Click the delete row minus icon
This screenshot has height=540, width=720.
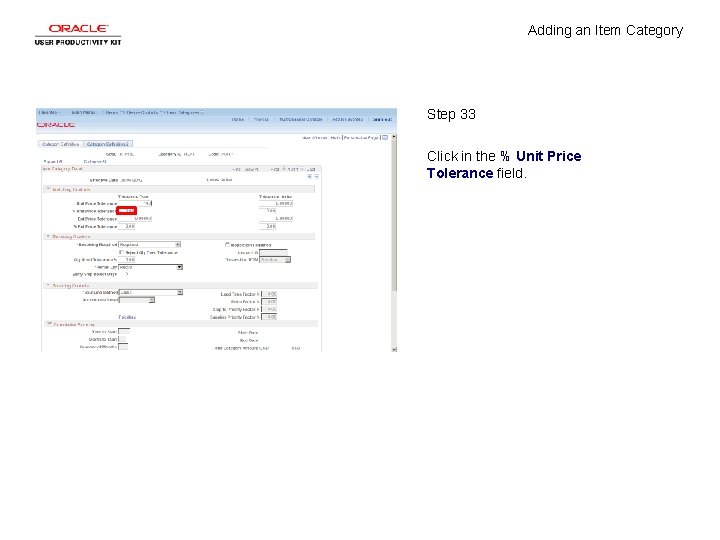click(x=316, y=176)
